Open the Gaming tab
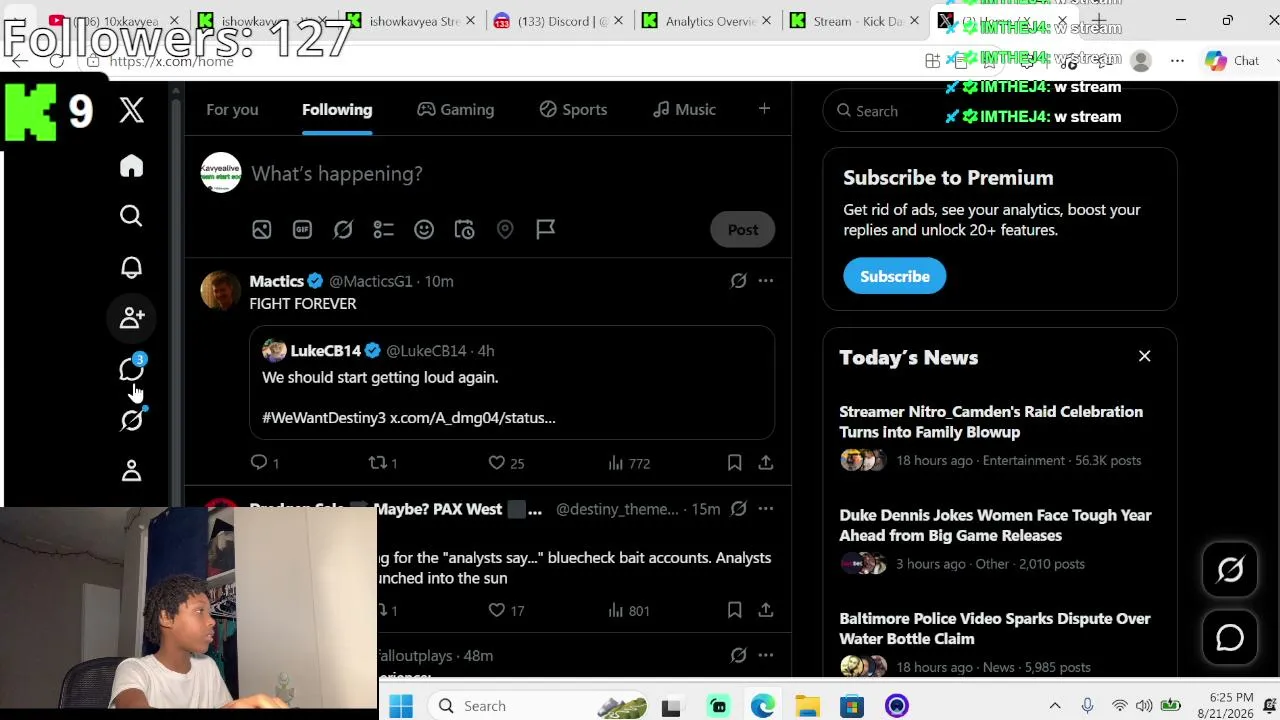The image size is (1280, 720). click(456, 110)
